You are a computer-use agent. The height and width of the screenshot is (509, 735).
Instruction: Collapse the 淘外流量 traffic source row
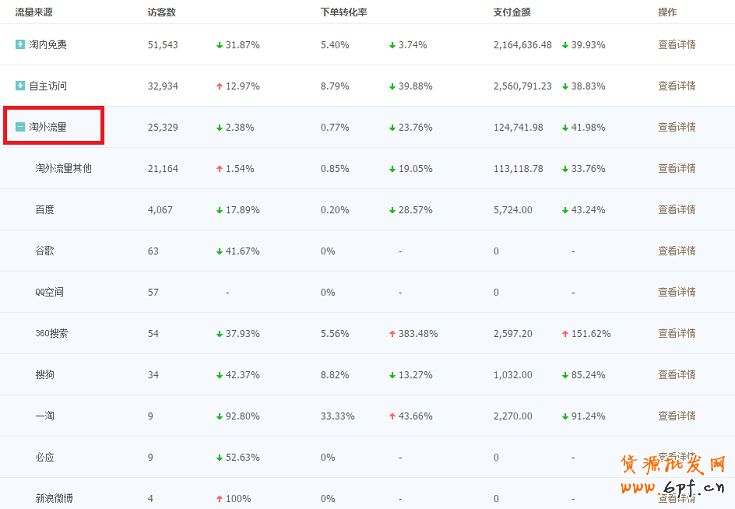tap(20, 127)
